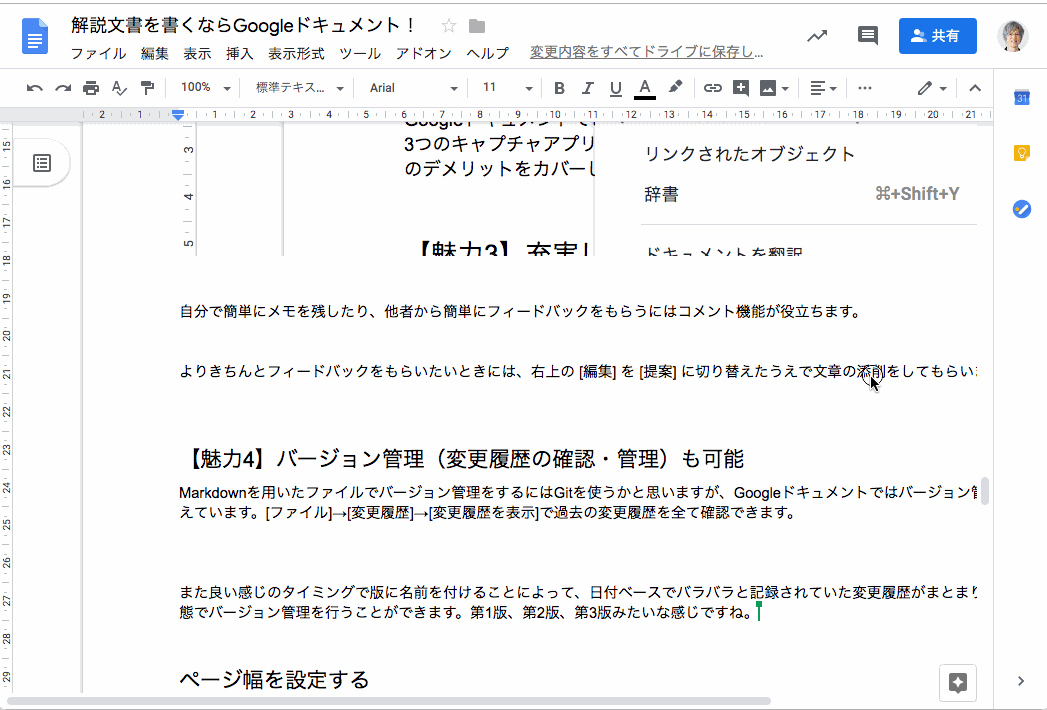Select the paint format tool
1047x710 pixels.
pyautogui.click(x=147, y=88)
